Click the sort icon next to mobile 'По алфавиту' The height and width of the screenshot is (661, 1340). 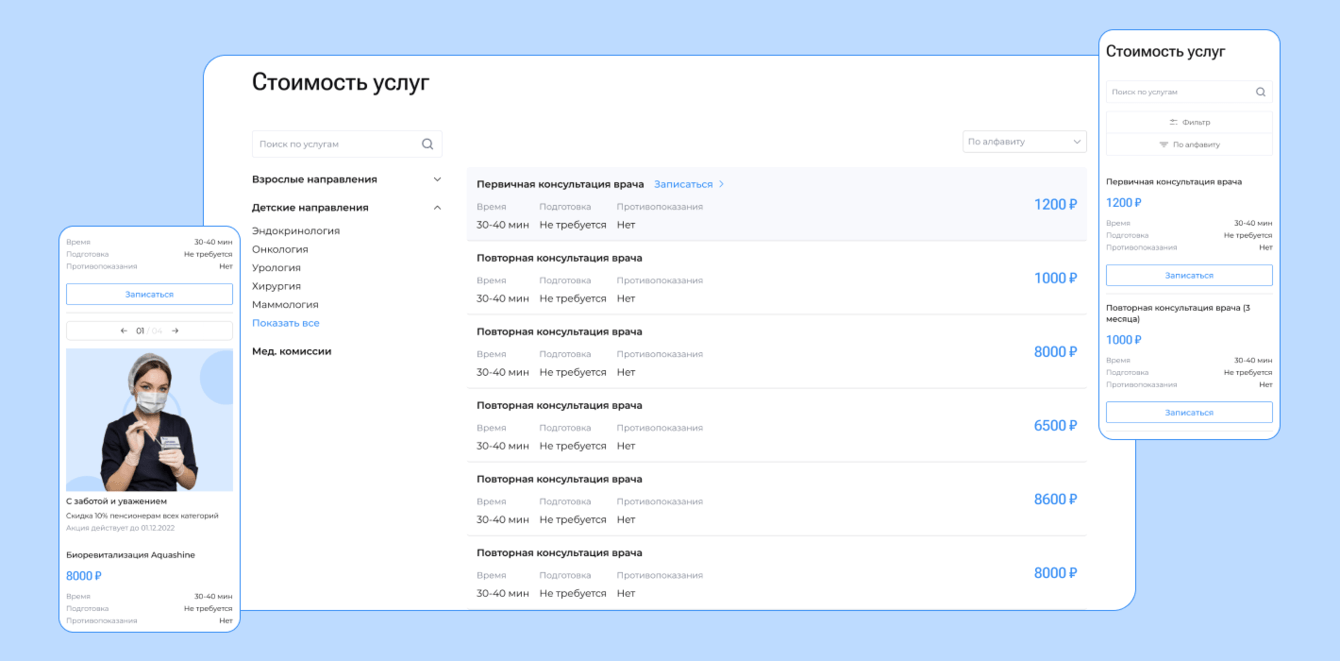[1163, 145]
